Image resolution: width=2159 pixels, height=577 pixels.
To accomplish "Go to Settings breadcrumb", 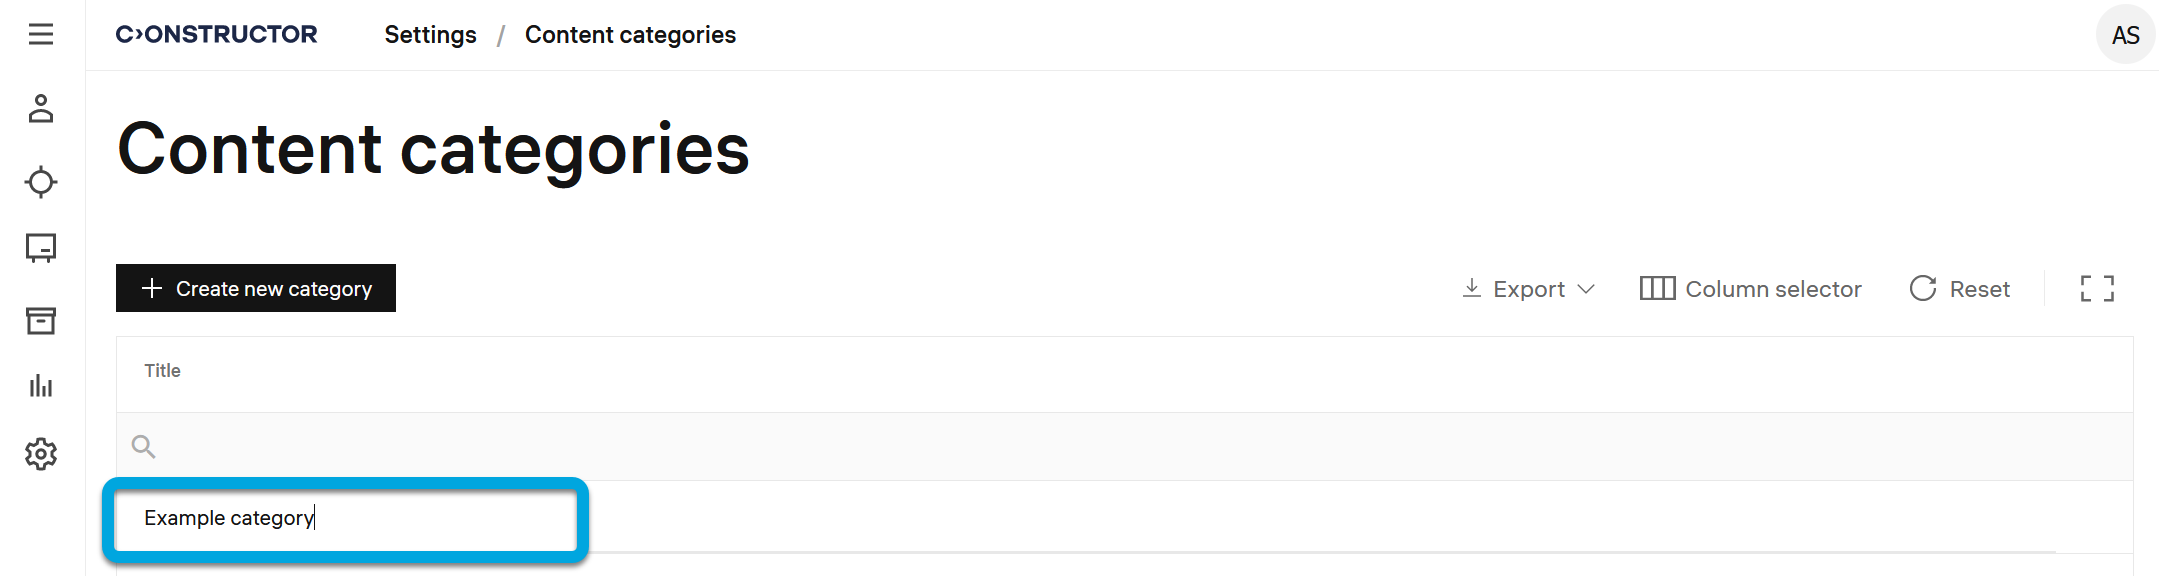I will pyautogui.click(x=430, y=35).
